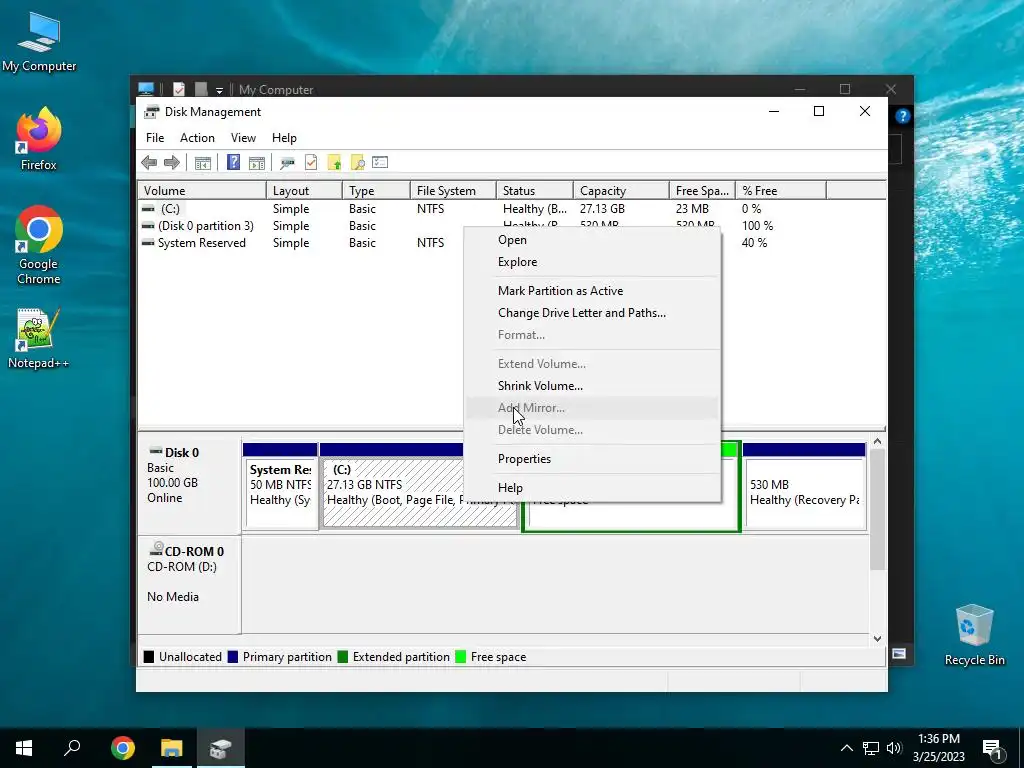Image resolution: width=1024 pixels, height=768 pixels.
Task: Click the blue help icon of My Computer window
Action: point(903,116)
